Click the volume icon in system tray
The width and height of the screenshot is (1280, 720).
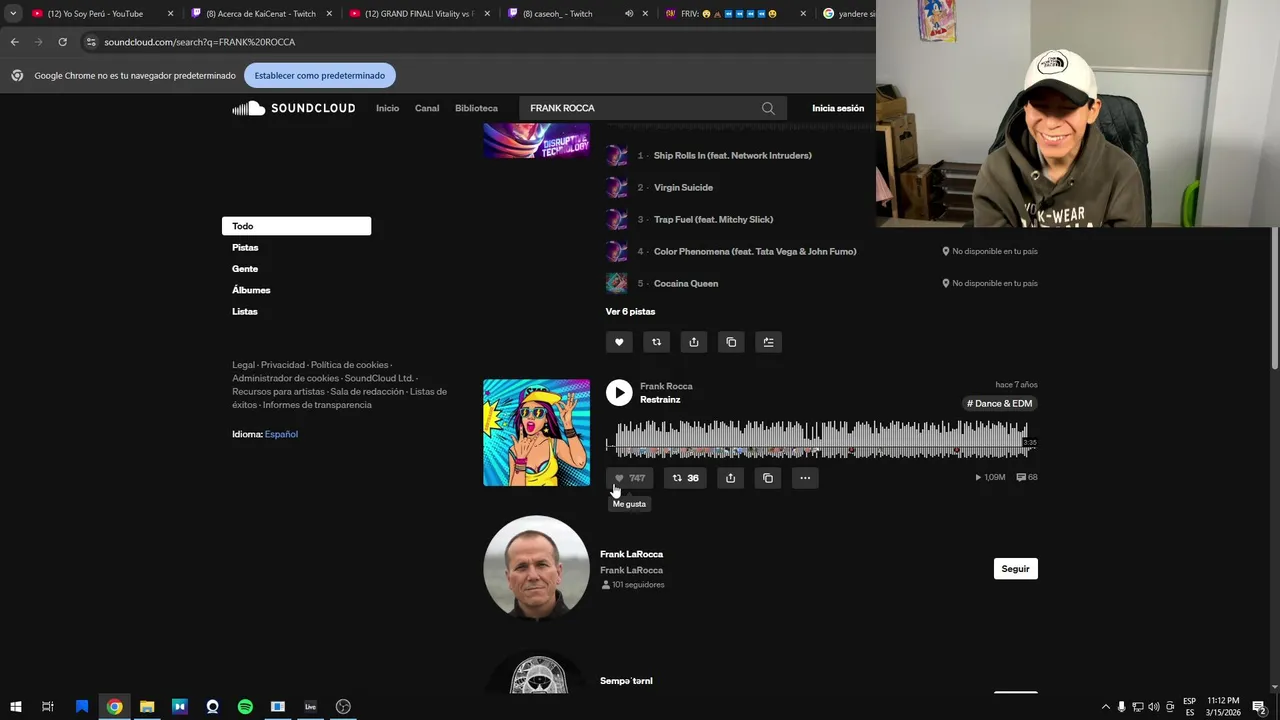coord(1154,707)
